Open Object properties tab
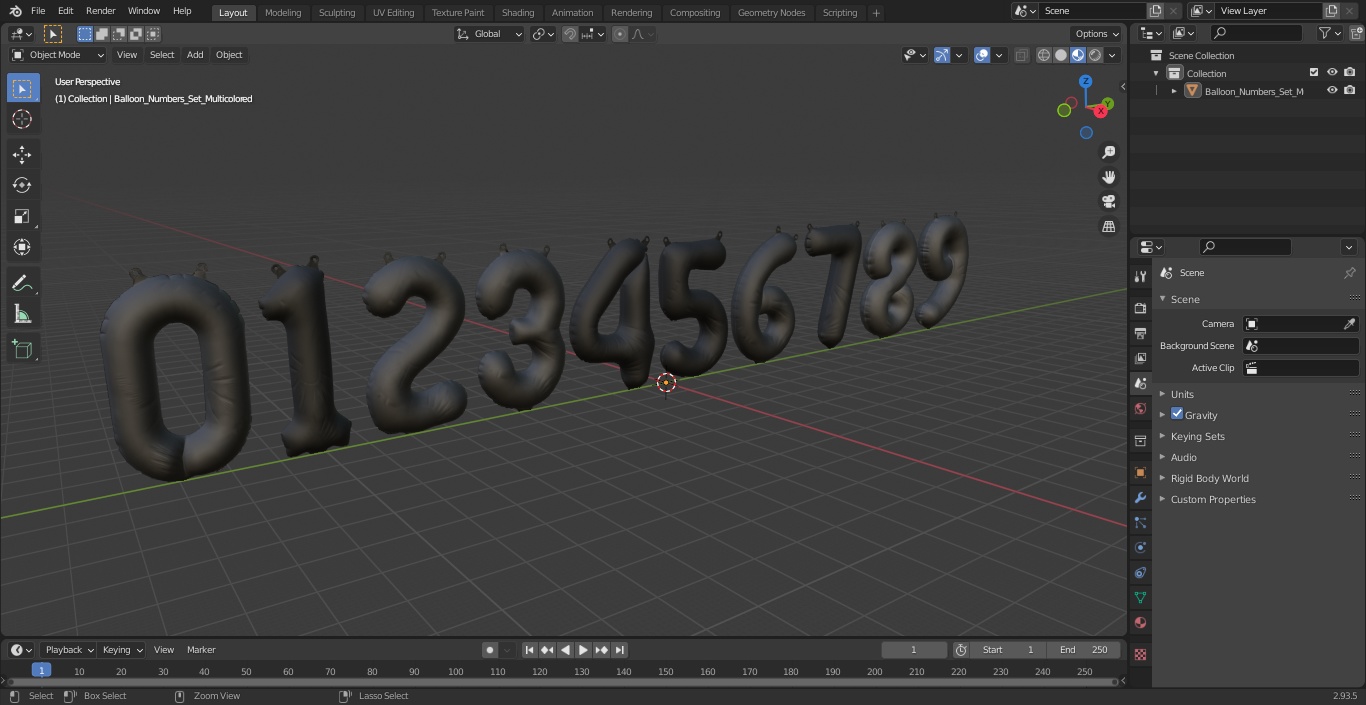This screenshot has height=705, width=1366. (1140, 472)
